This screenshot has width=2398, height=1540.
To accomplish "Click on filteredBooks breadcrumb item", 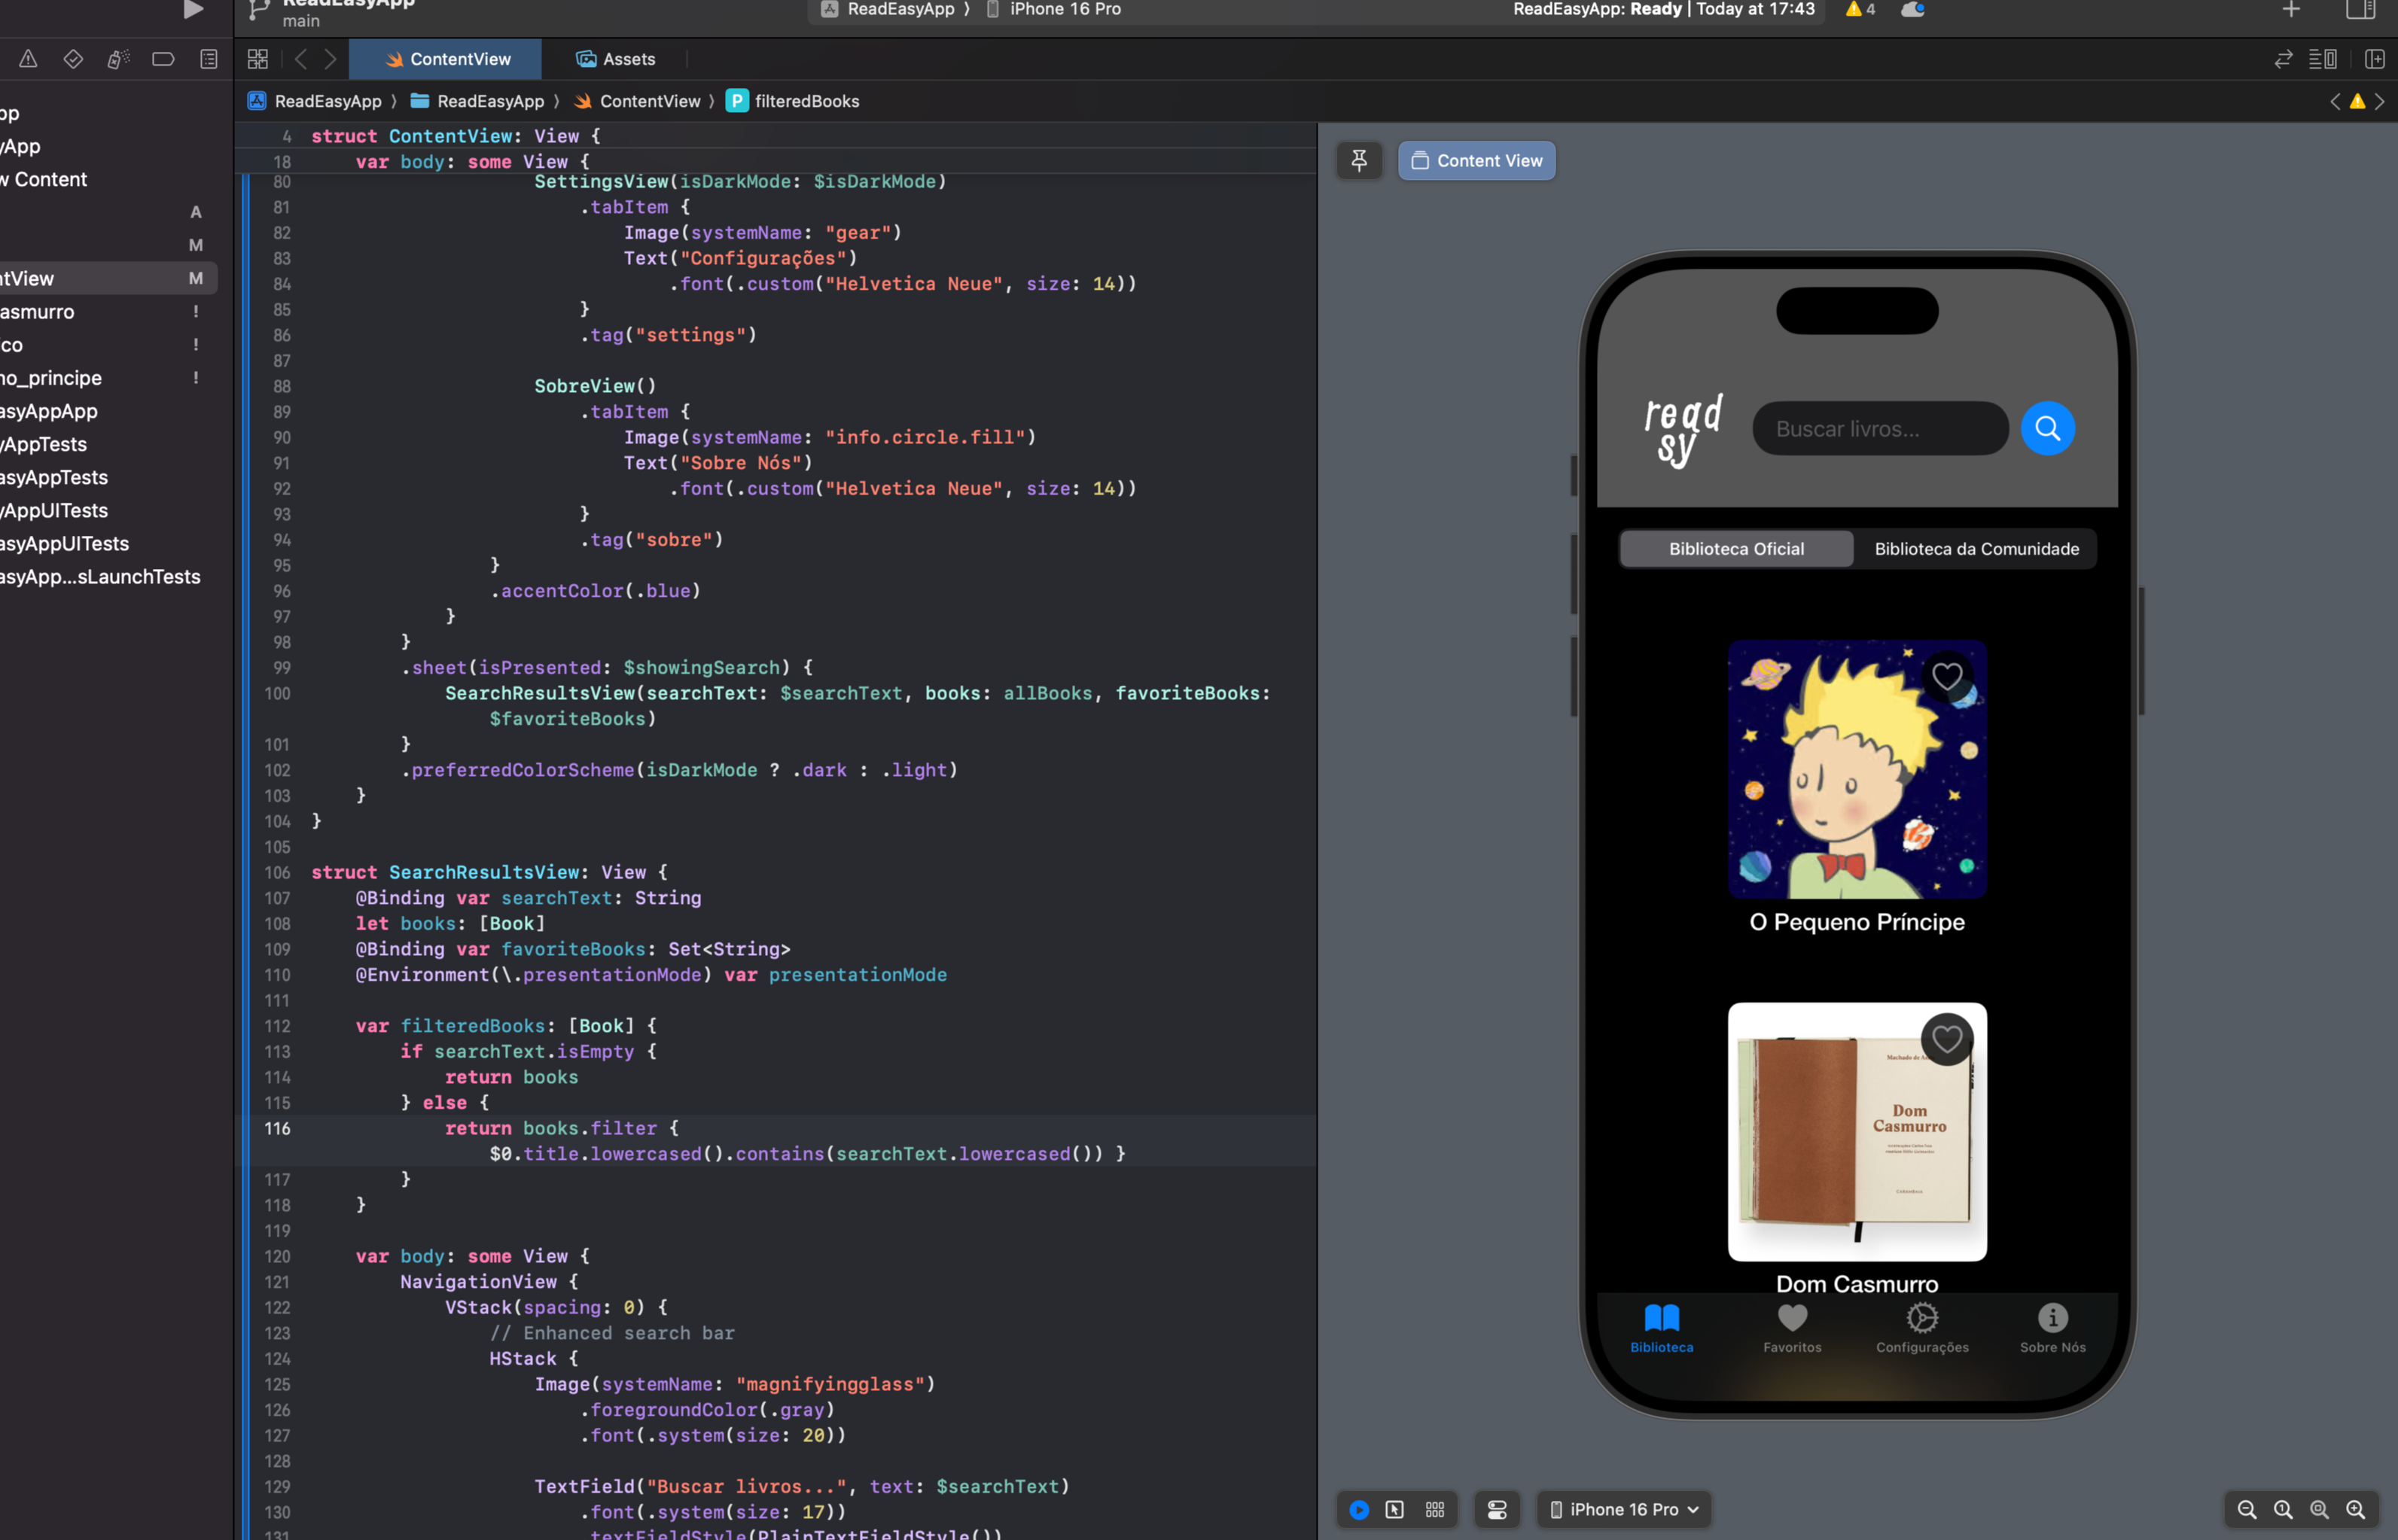I will (806, 99).
